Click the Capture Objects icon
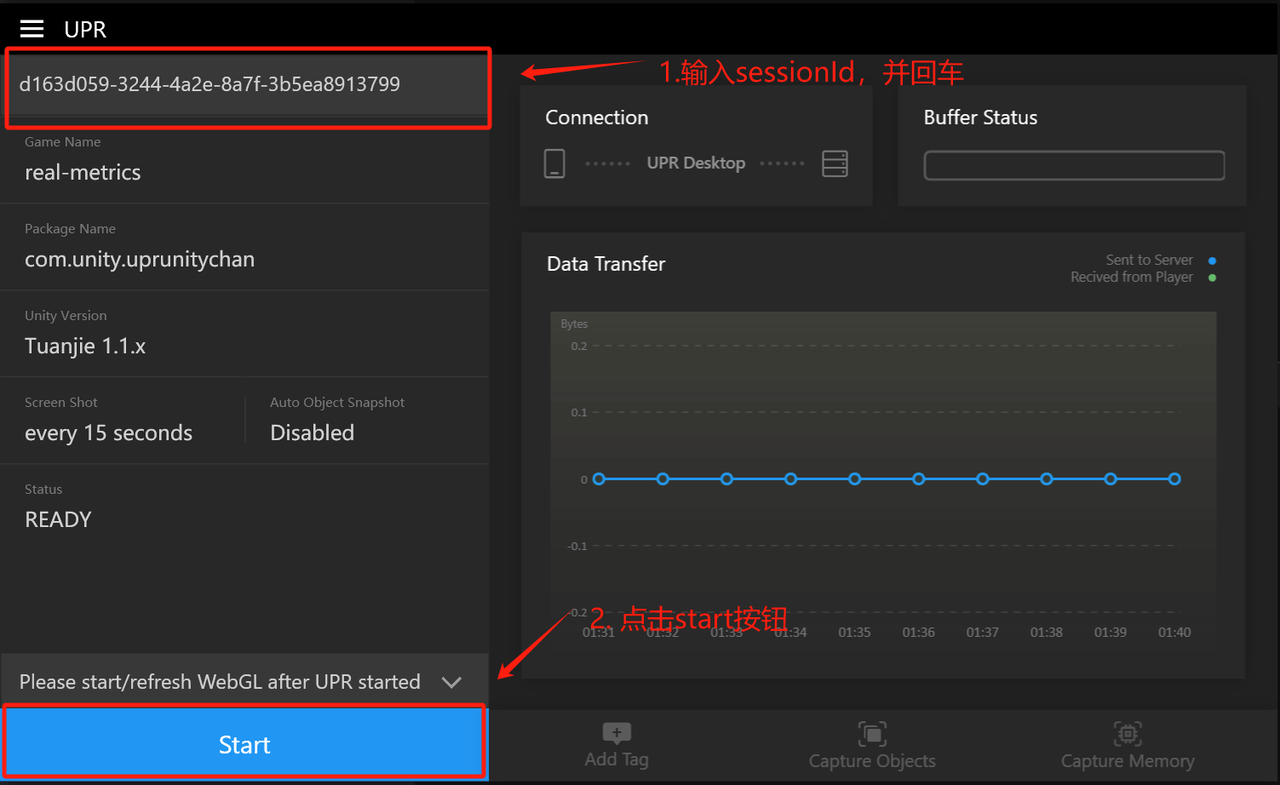 coord(872,734)
